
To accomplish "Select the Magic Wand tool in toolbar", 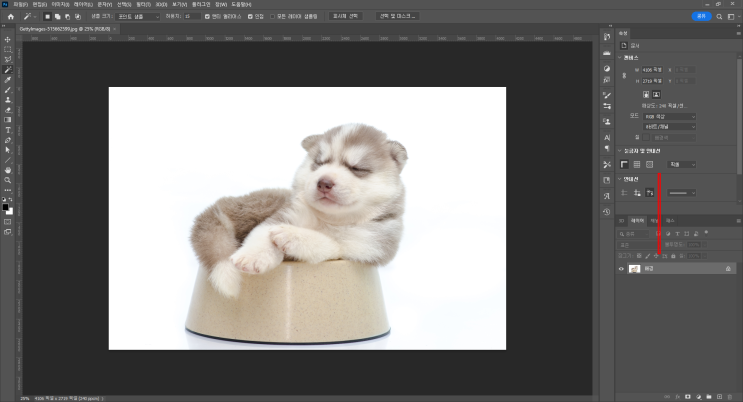I will pos(8,69).
